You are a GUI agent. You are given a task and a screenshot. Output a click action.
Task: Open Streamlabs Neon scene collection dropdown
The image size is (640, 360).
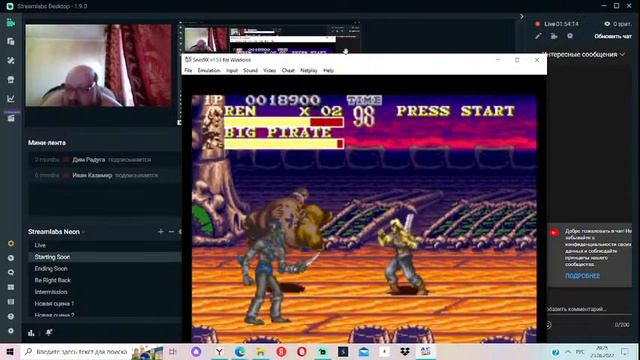point(56,231)
